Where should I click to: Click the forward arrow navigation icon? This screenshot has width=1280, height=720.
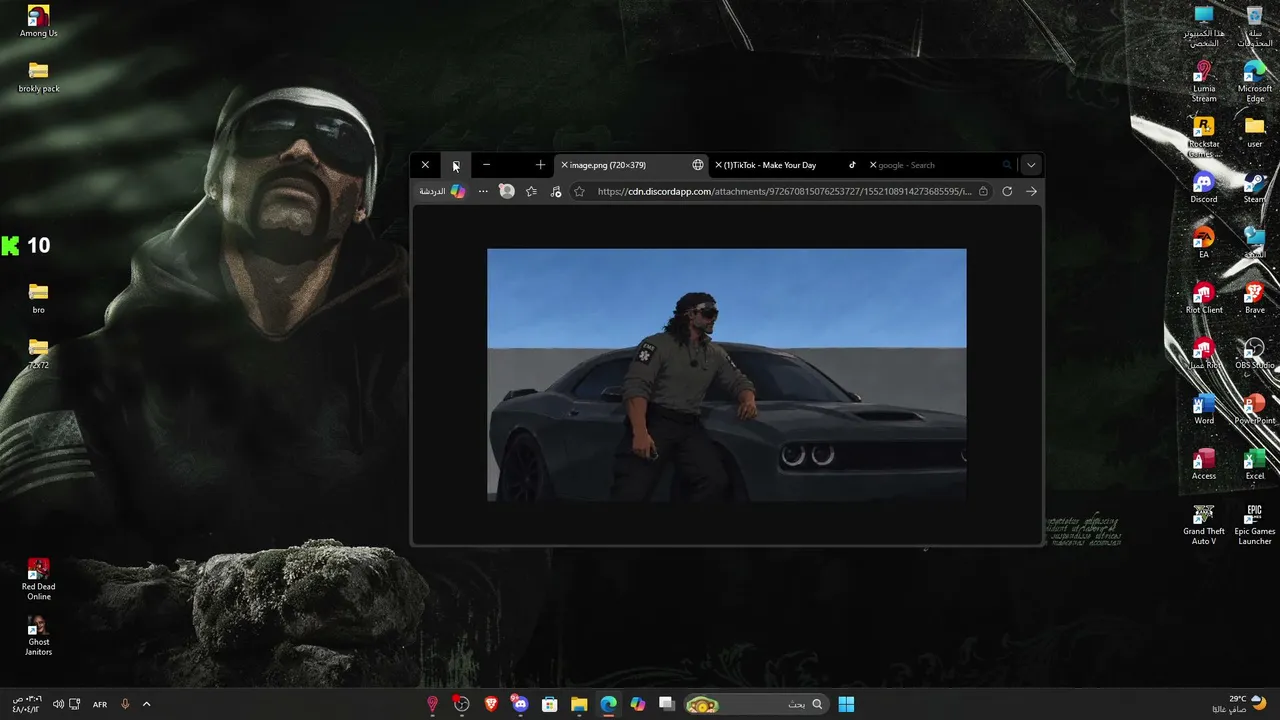1031,191
